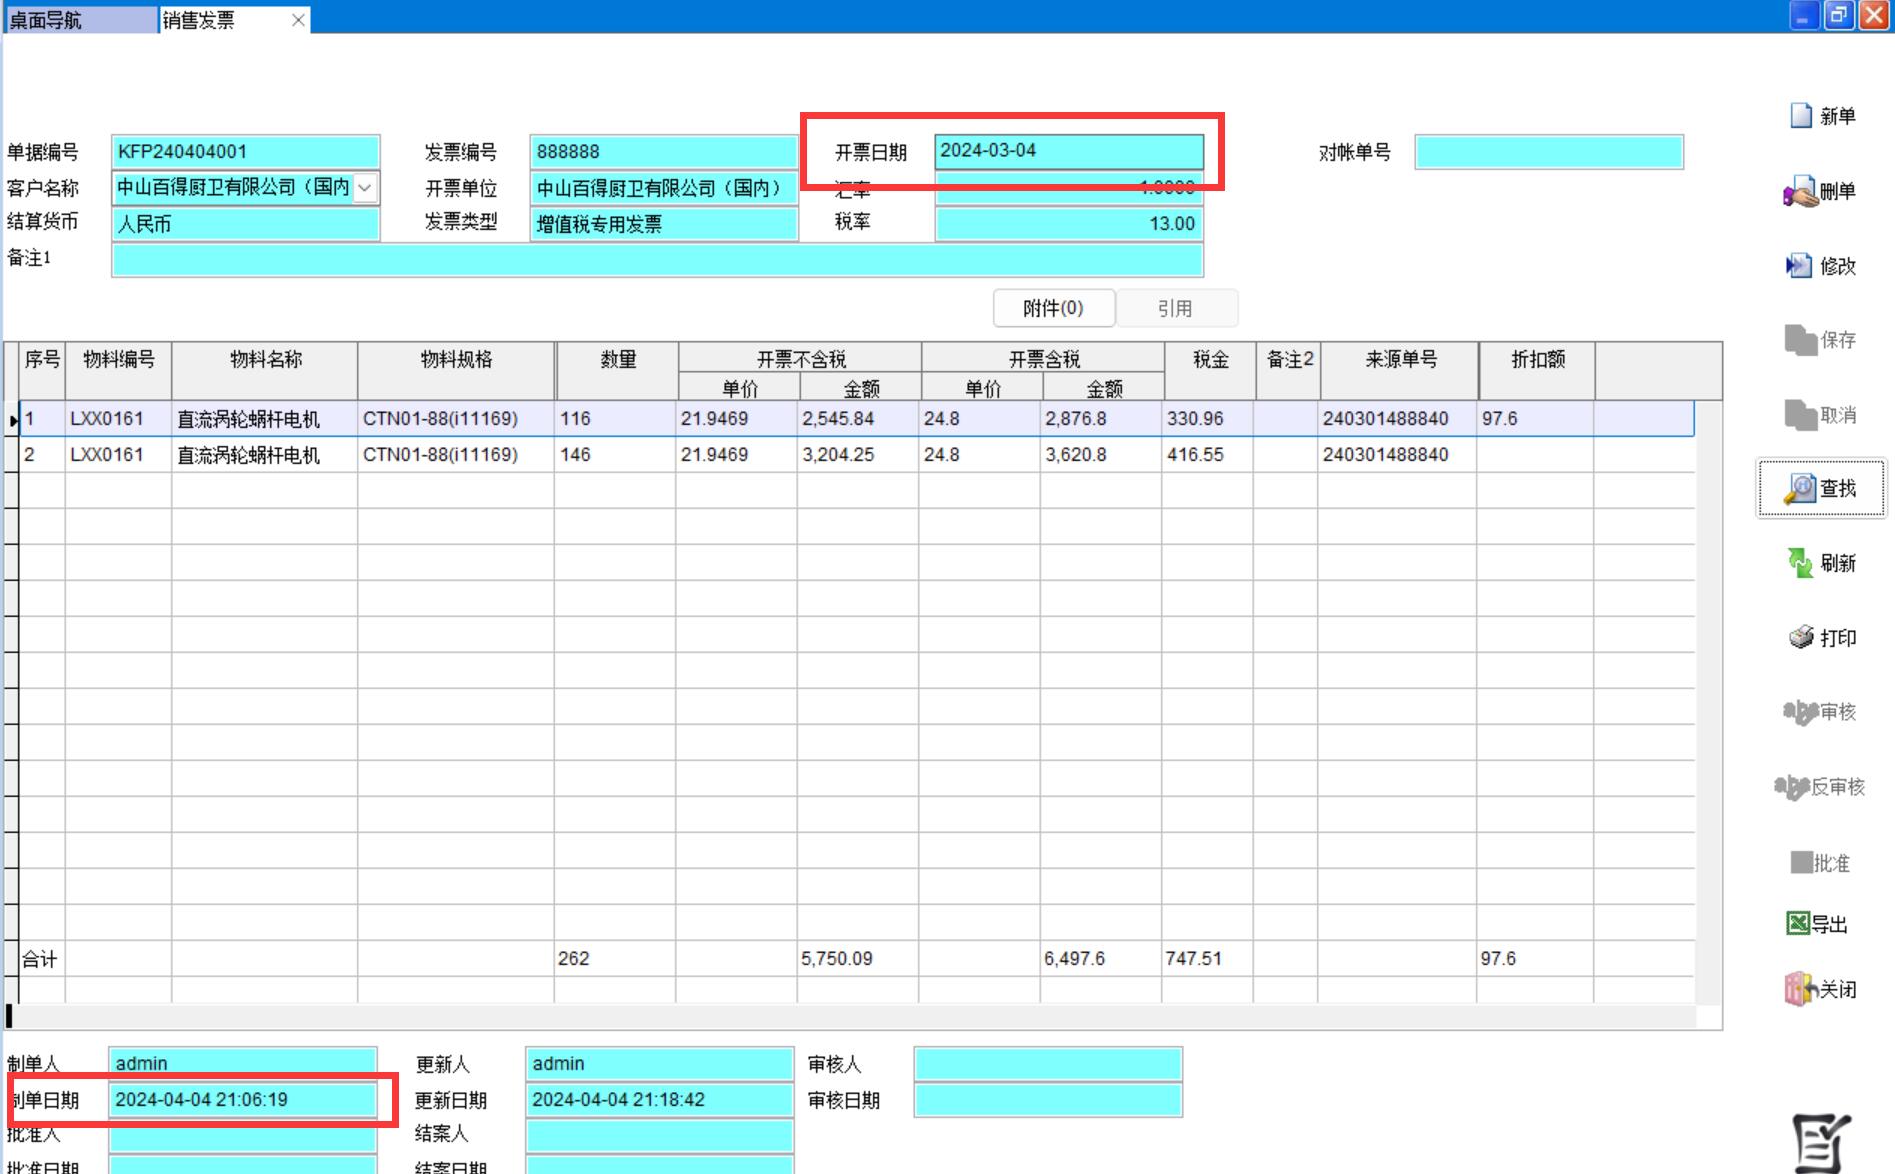
Task: Export data with the 导出 icon
Action: pos(1798,923)
